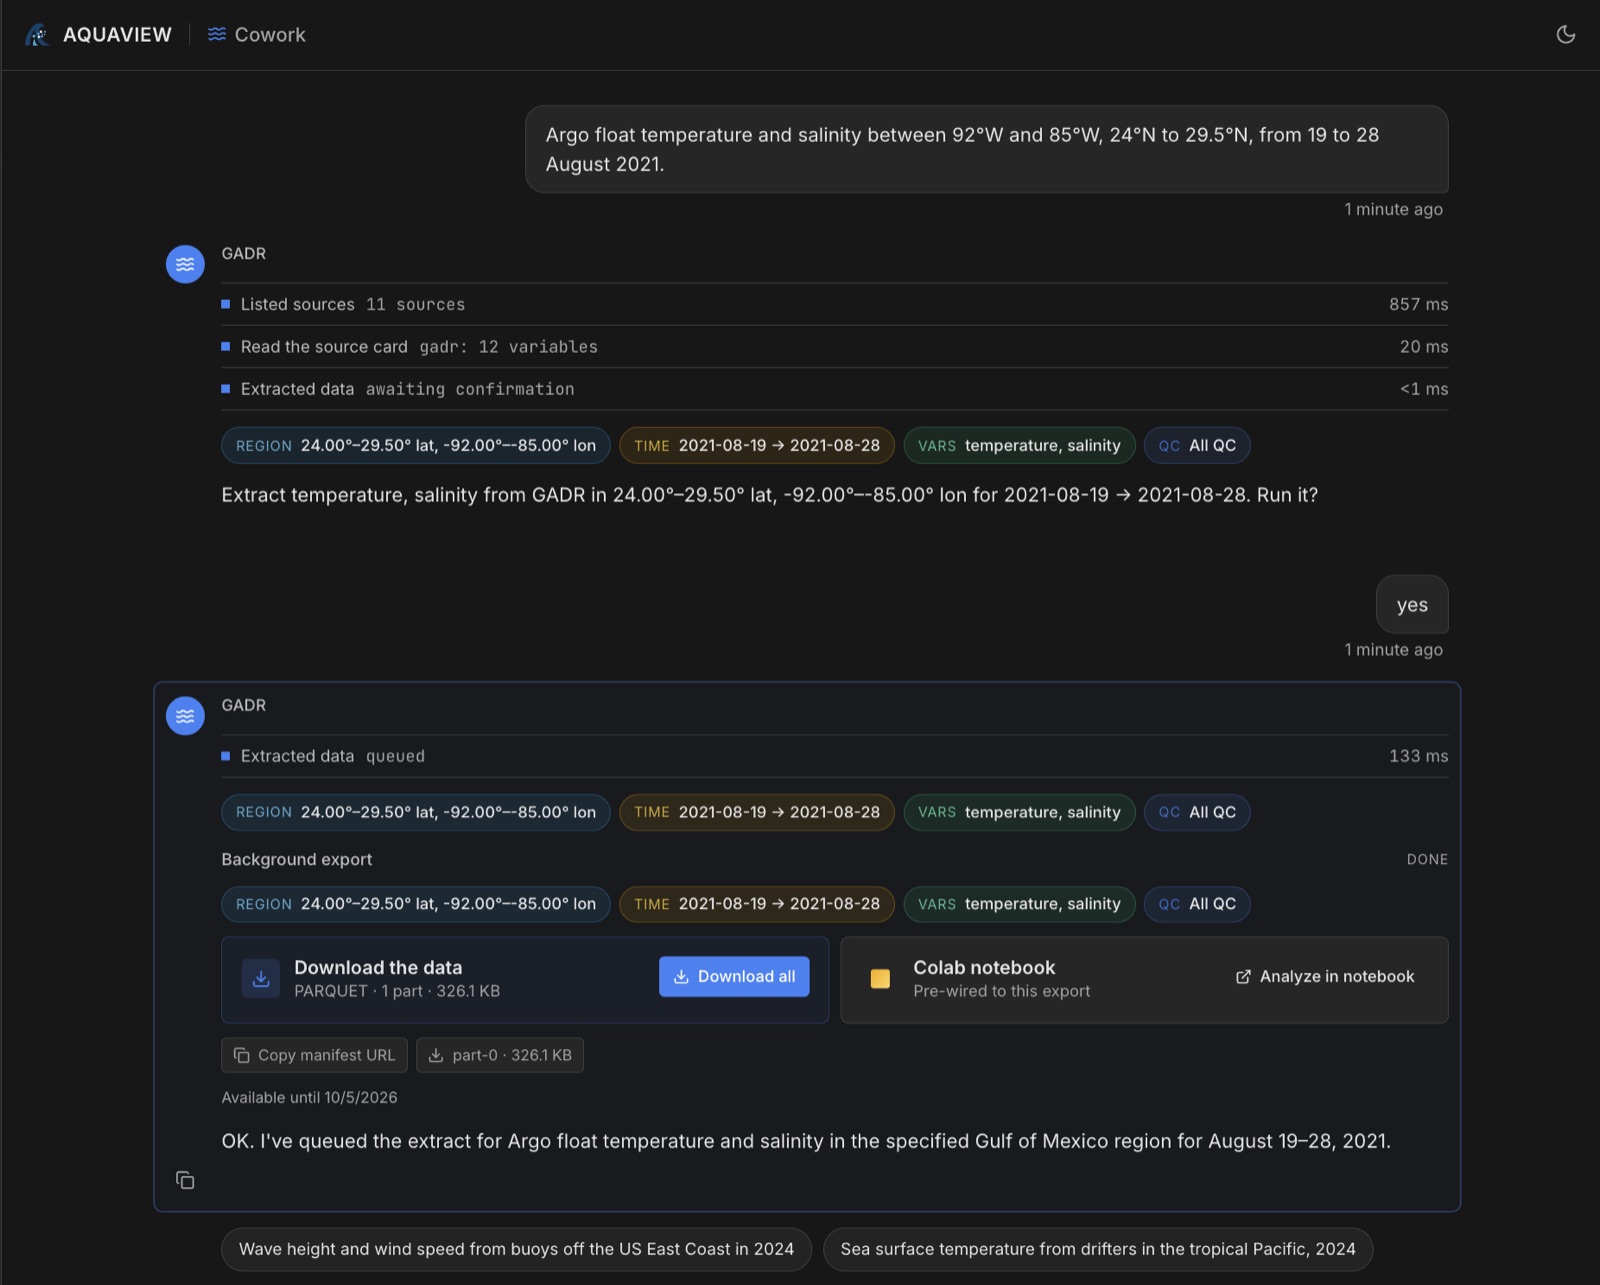Expand the Listed sources step row
1600x1285 pixels.
pos(834,304)
